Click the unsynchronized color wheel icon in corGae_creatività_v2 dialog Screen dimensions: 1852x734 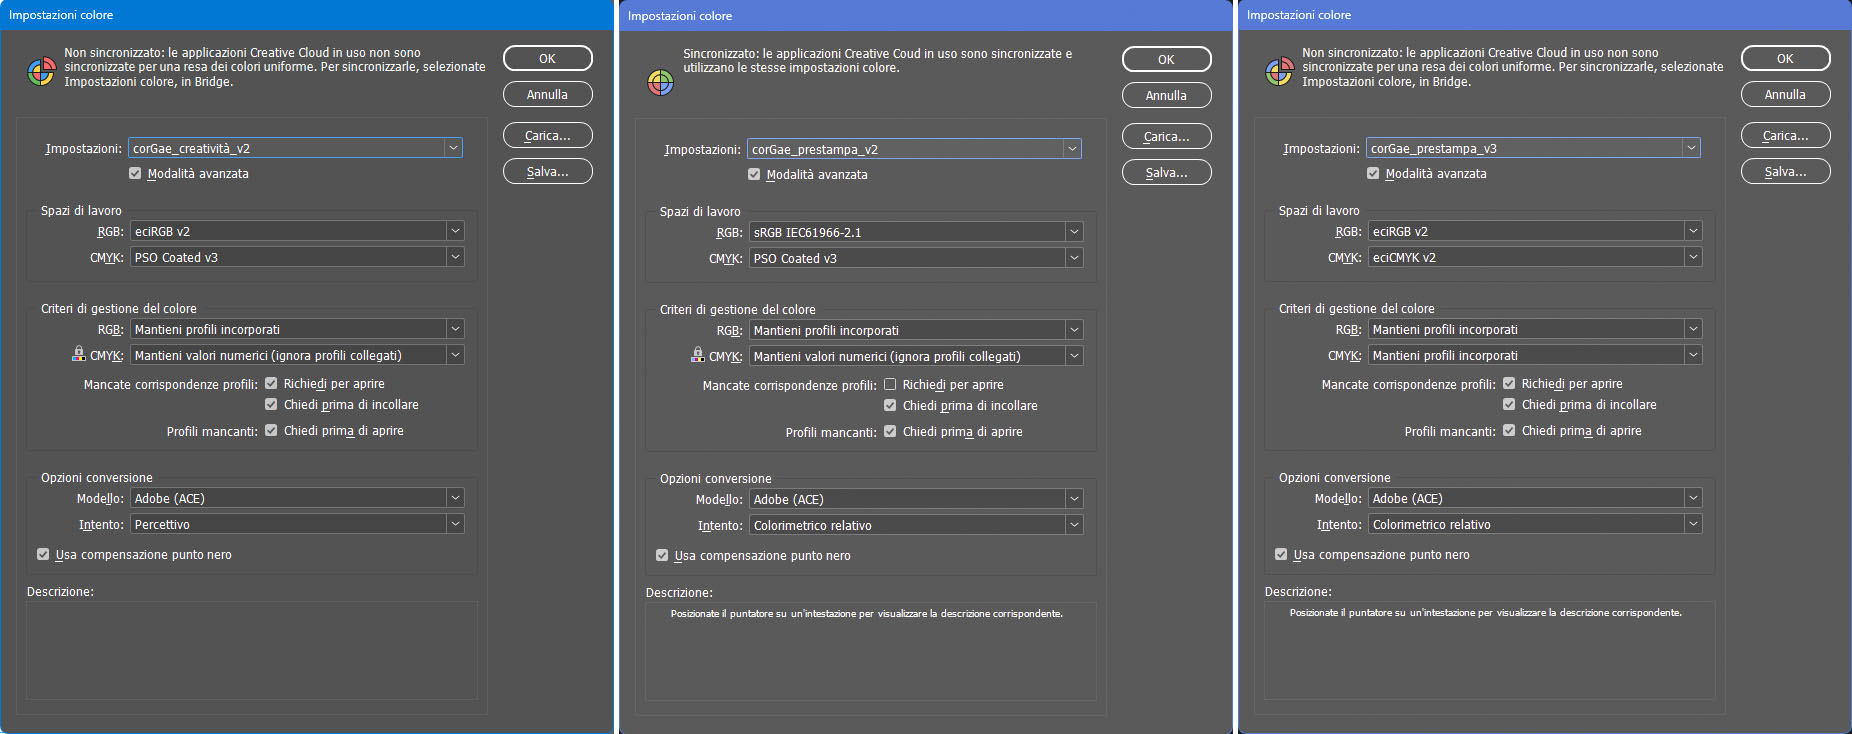coord(41,72)
